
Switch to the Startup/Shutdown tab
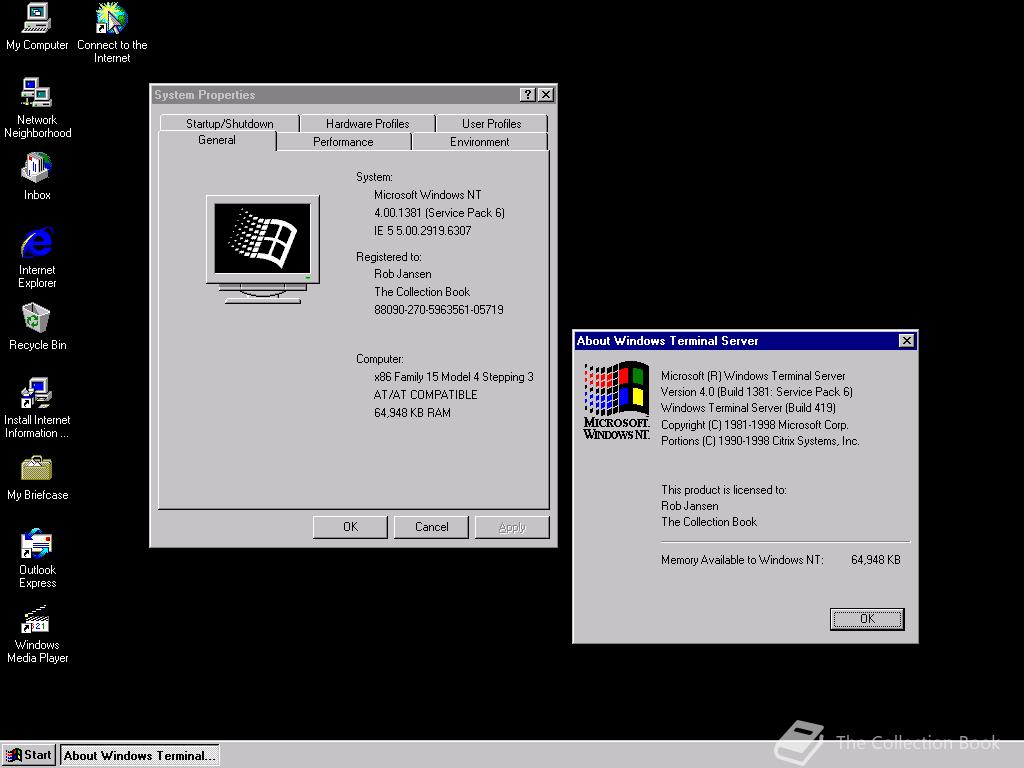(x=229, y=123)
